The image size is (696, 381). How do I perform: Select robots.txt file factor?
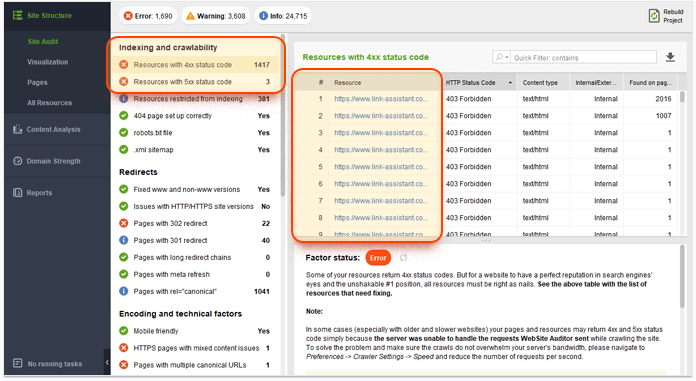(x=194, y=132)
